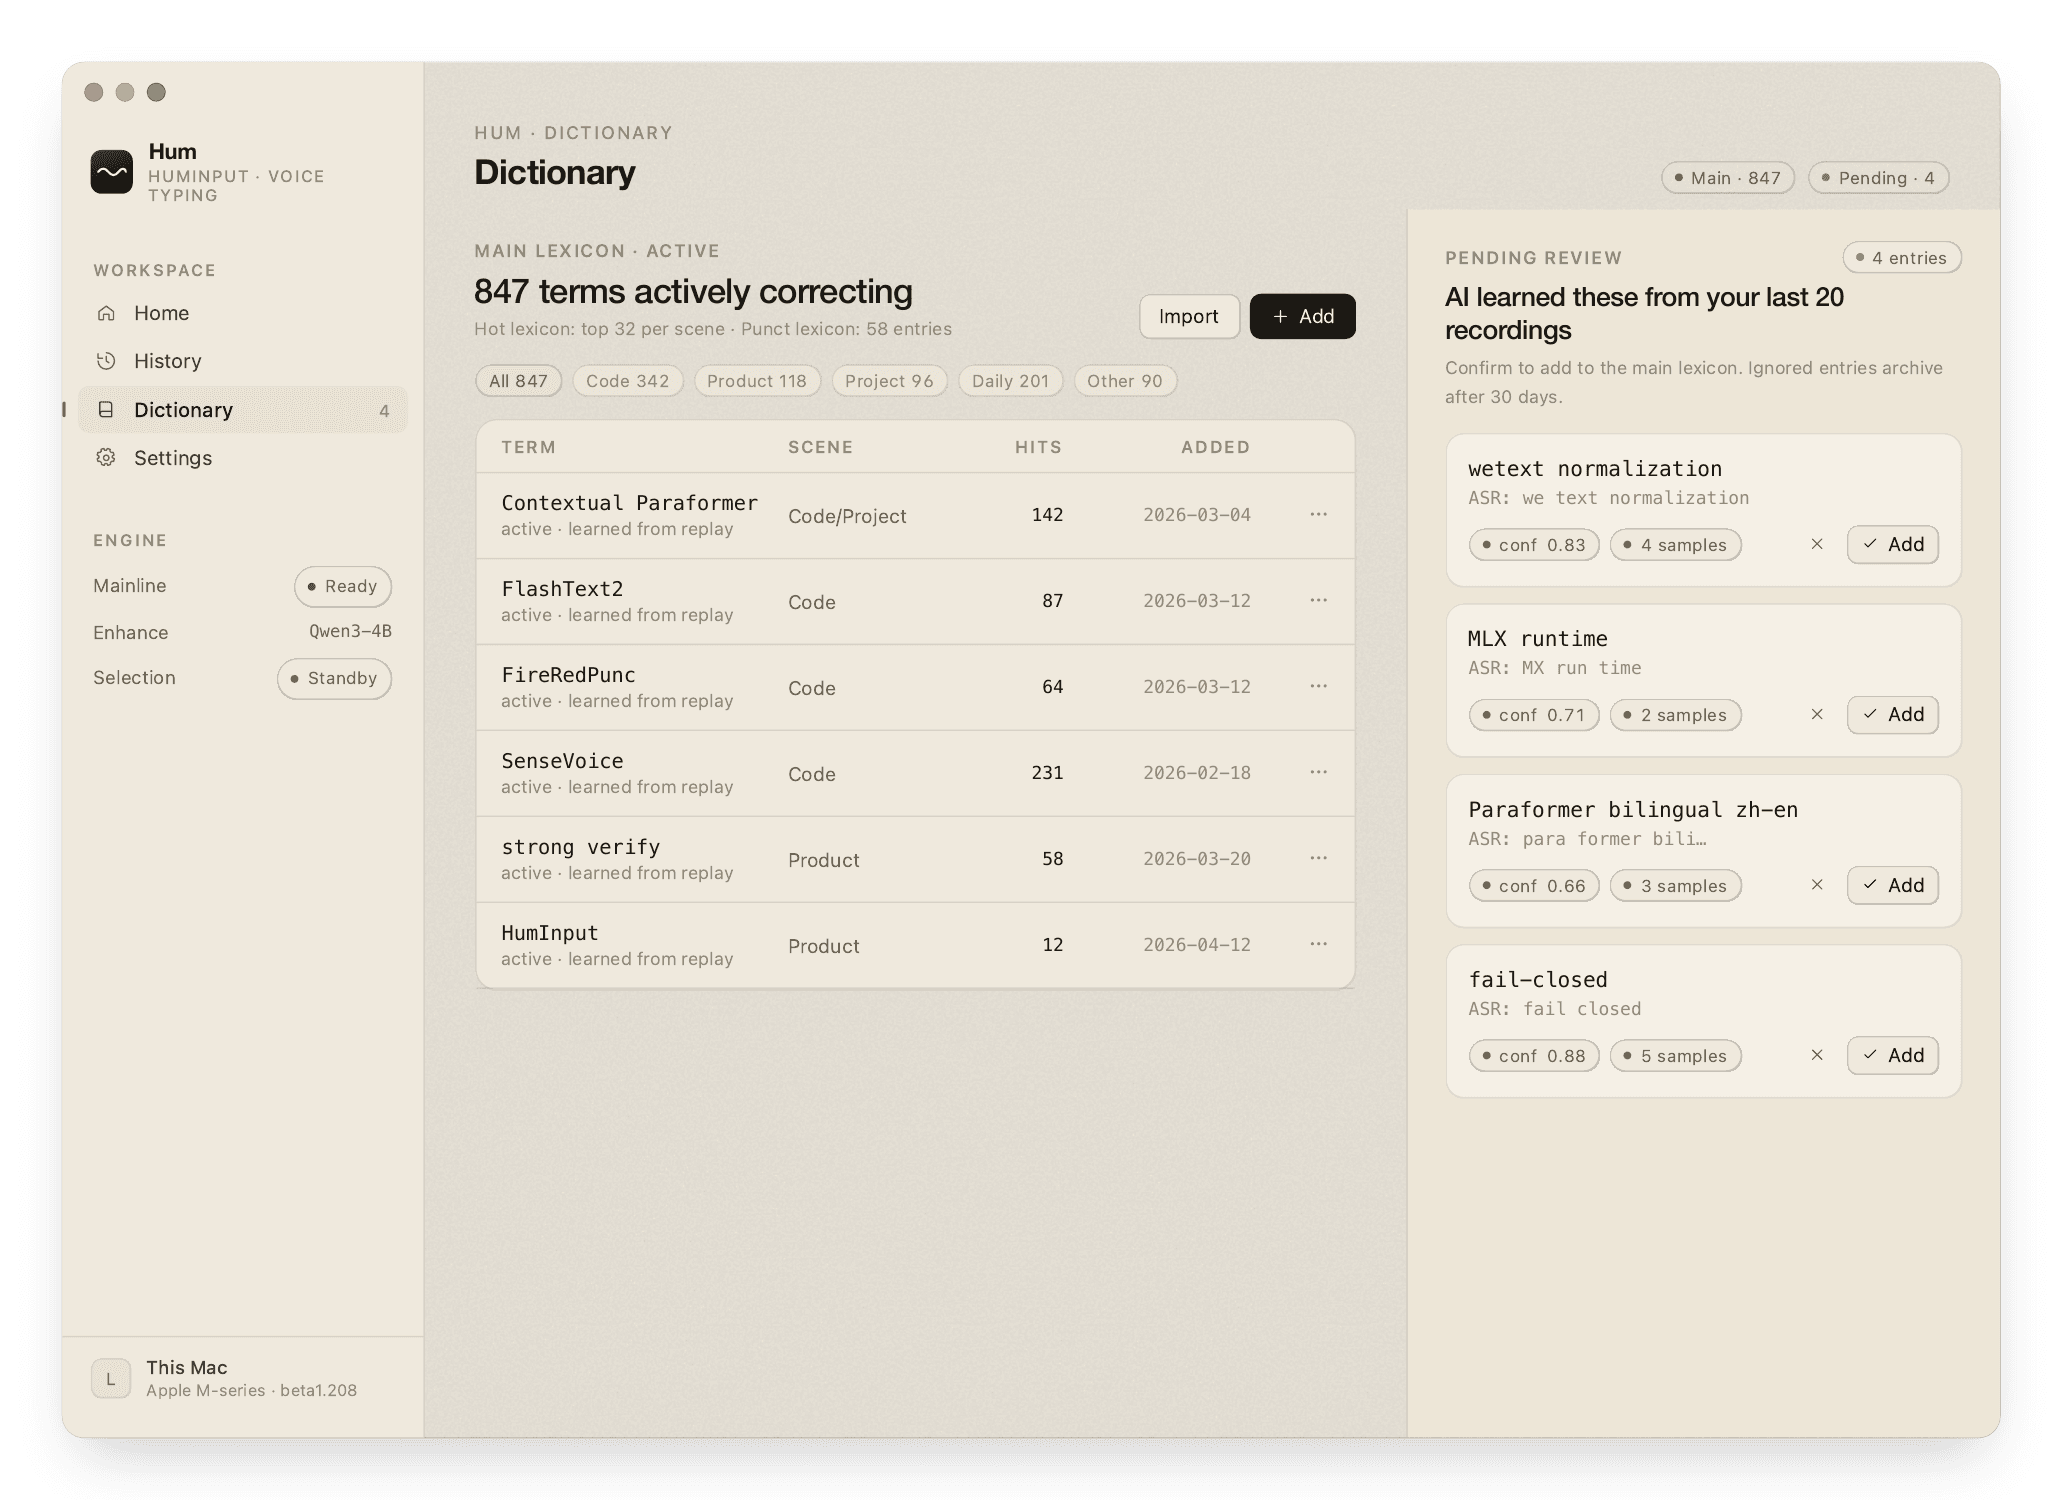Click the conf 0.88 chip
This screenshot has height=1500, width=2063.
pos(1534,1056)
